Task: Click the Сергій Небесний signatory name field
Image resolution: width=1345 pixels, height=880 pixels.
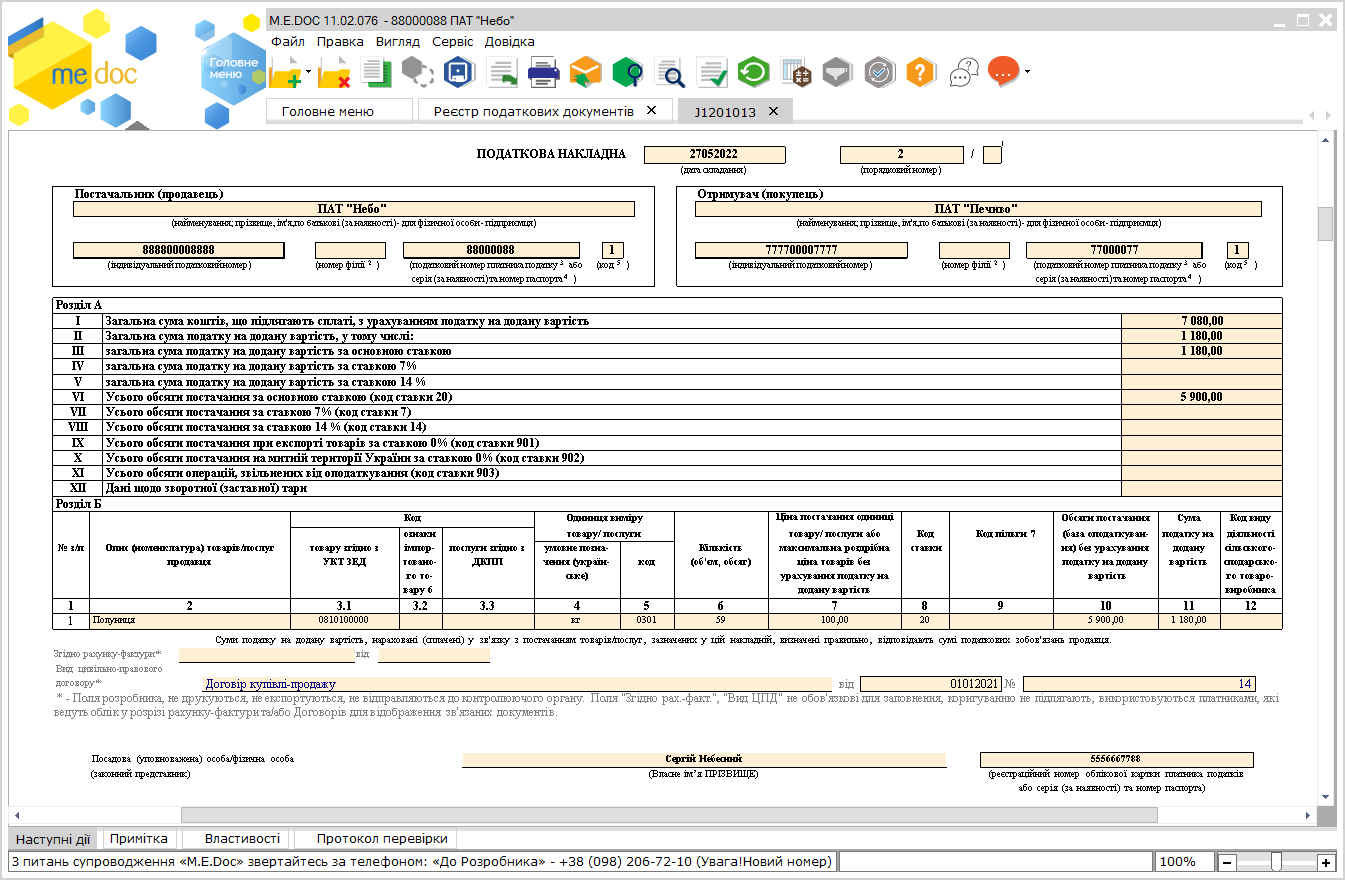Action: pyautogui.click(x=704, y=759)
